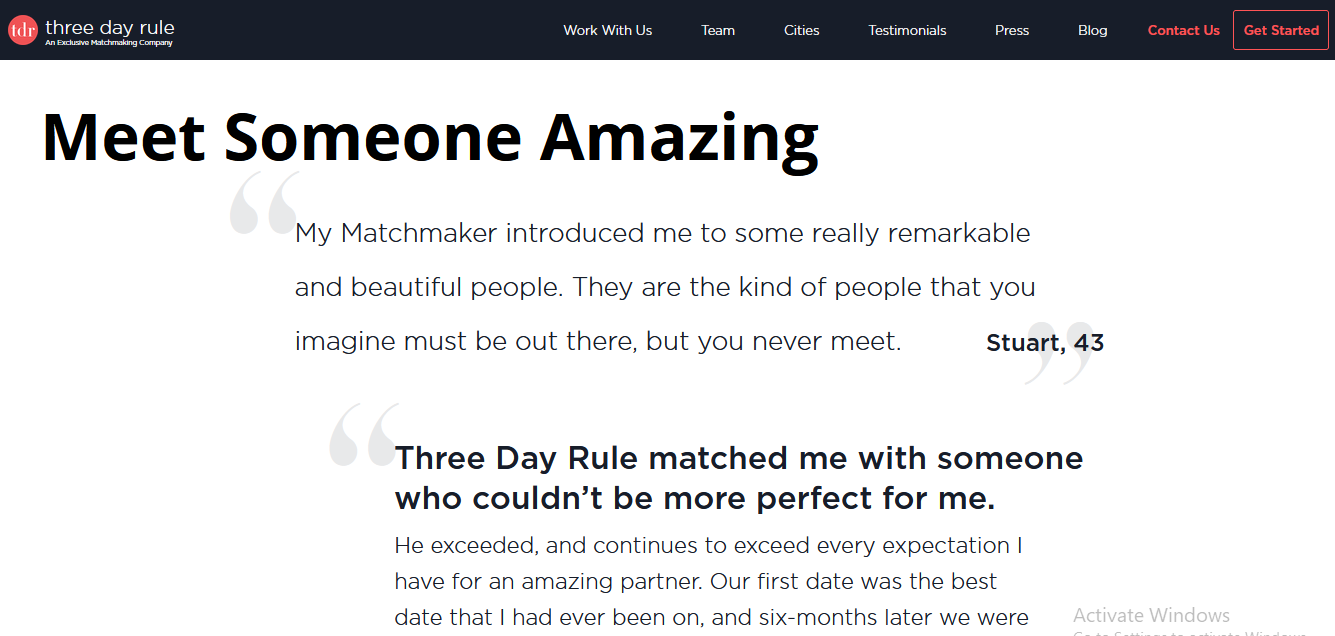Click opening quote mark beside Stuart testimonial
Image resolution: width=1335 pixels, height=636 pixels.
[x=266, y=203]
